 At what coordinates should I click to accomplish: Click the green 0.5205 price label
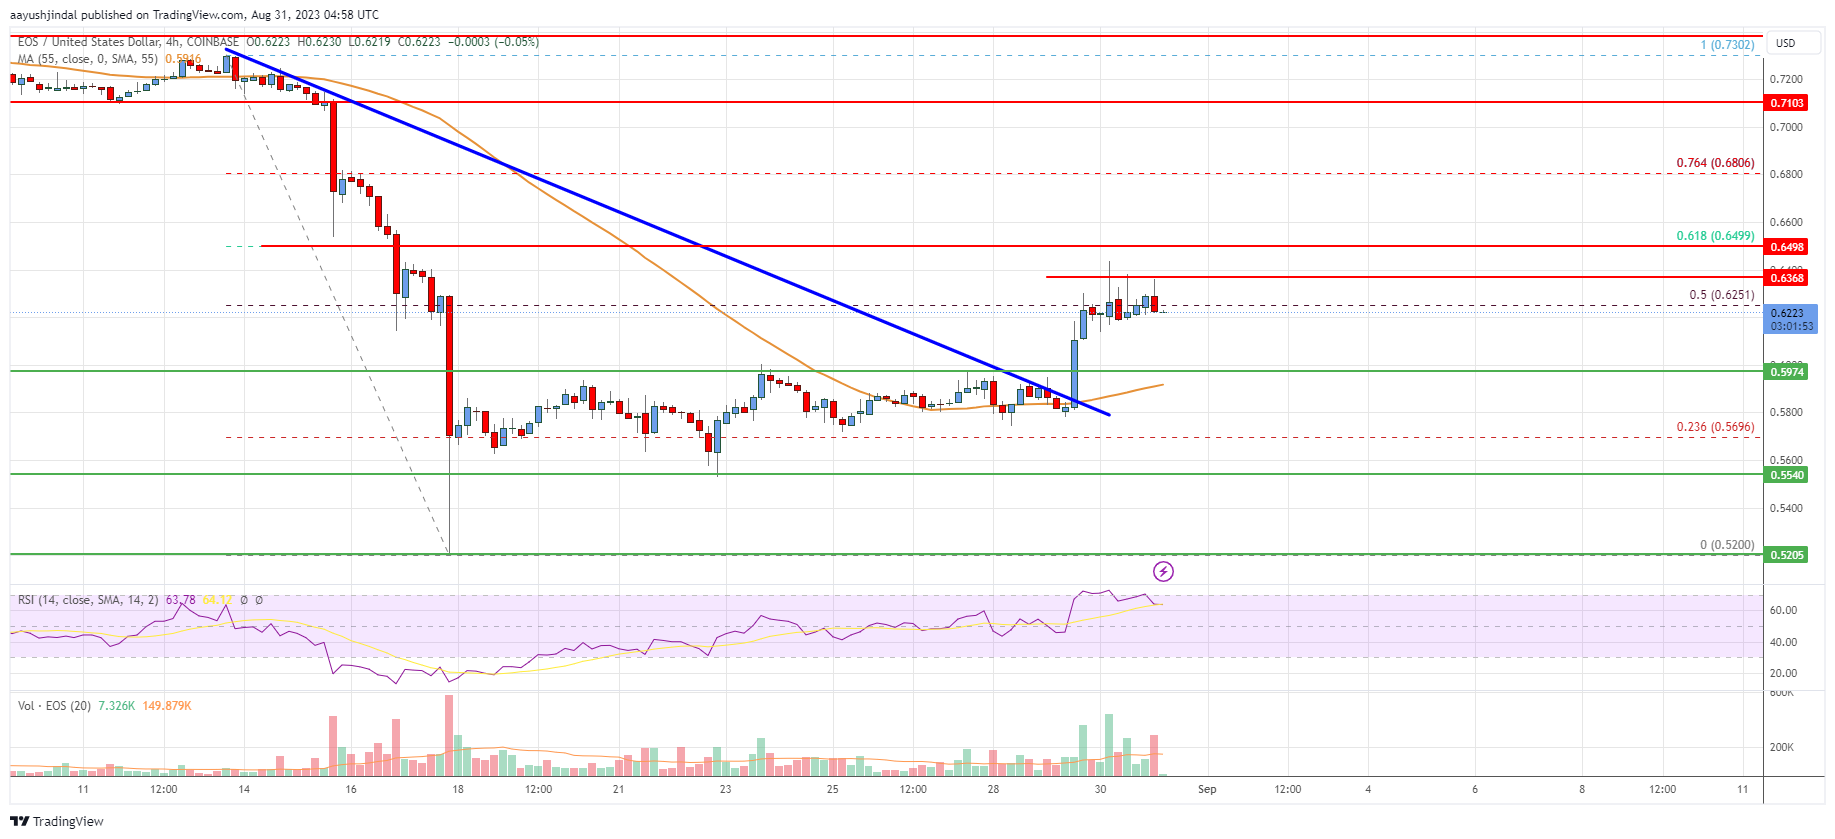1787,555
